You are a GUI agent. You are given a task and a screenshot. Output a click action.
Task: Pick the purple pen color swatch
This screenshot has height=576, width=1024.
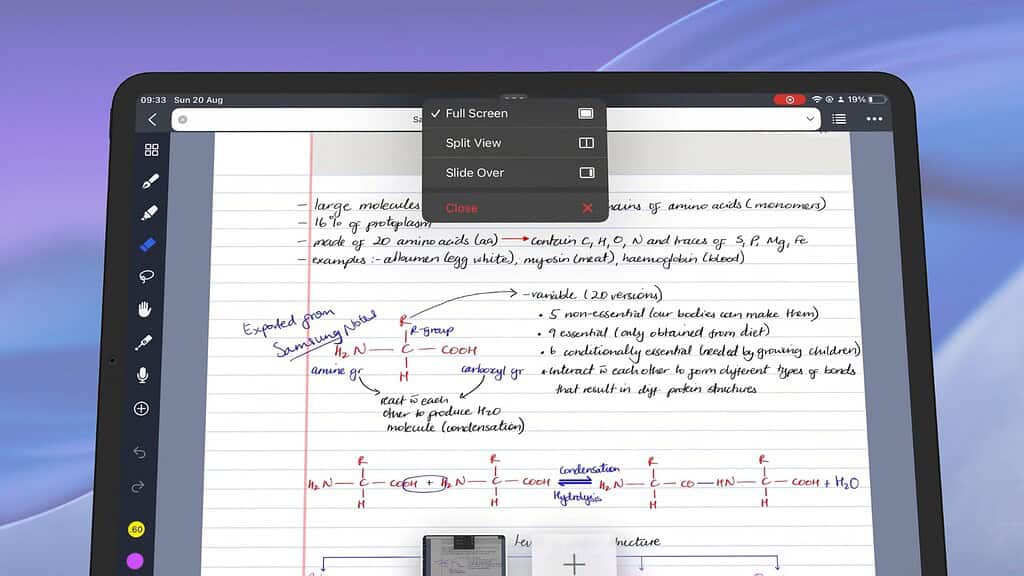point(135,560)
